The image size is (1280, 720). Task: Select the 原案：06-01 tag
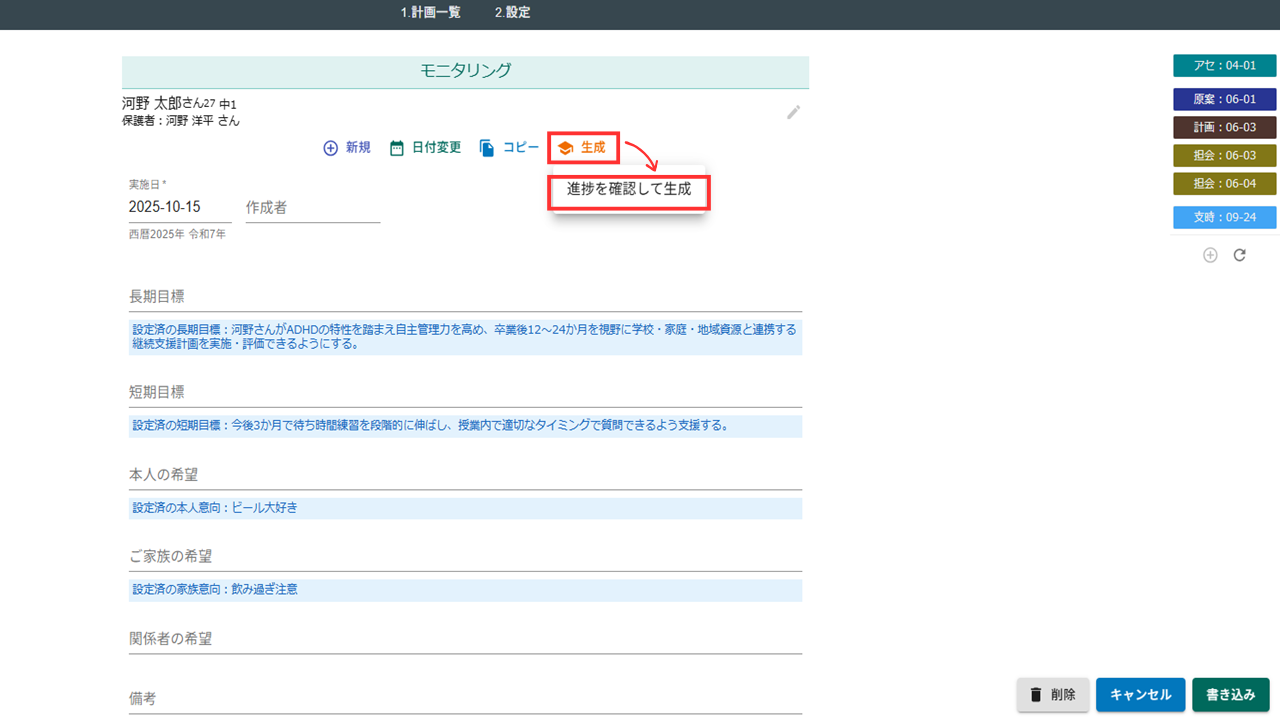point(1224,100)
